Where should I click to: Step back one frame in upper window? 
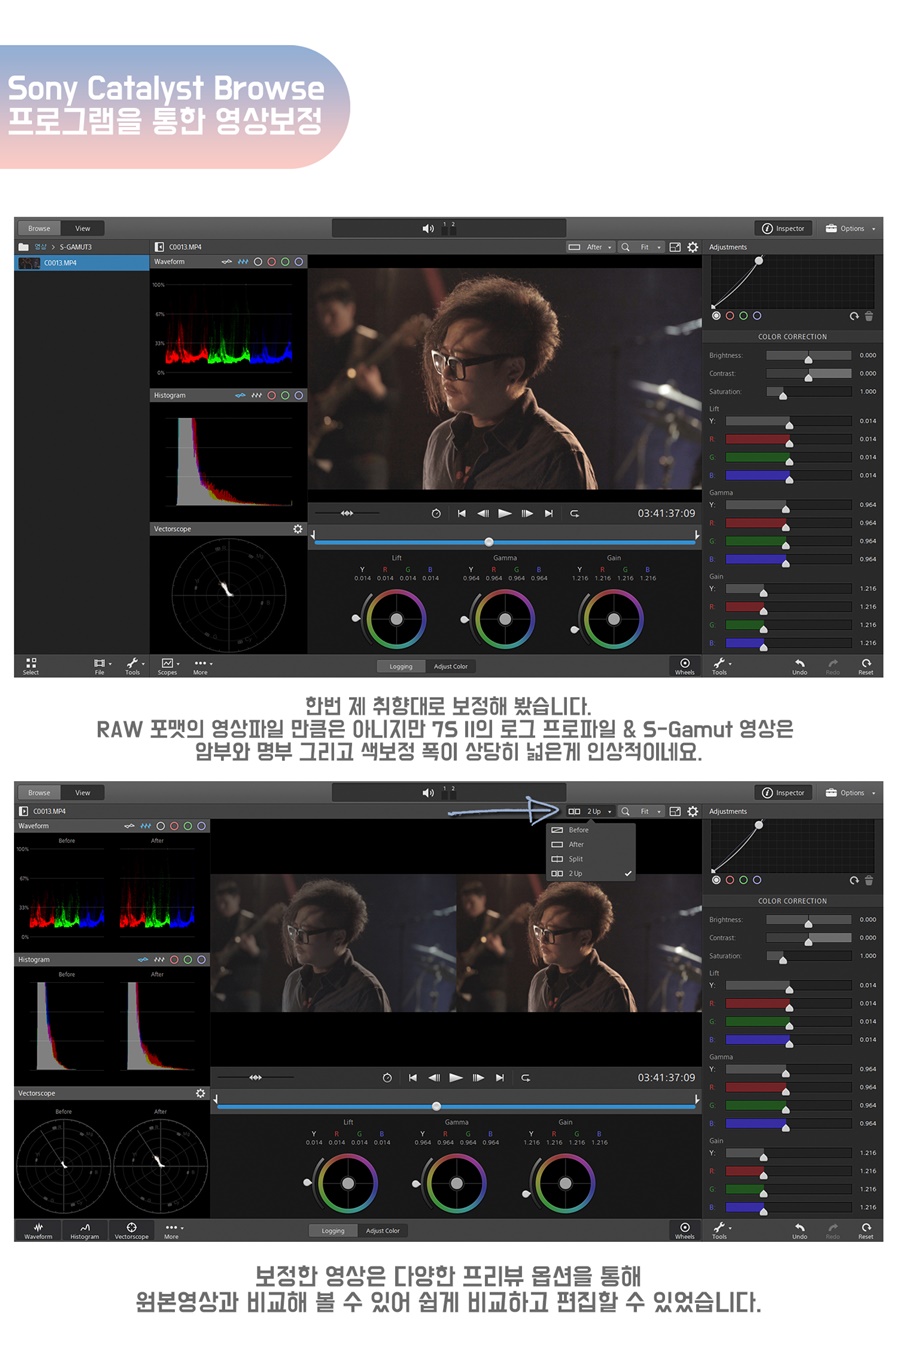[483, 513]
